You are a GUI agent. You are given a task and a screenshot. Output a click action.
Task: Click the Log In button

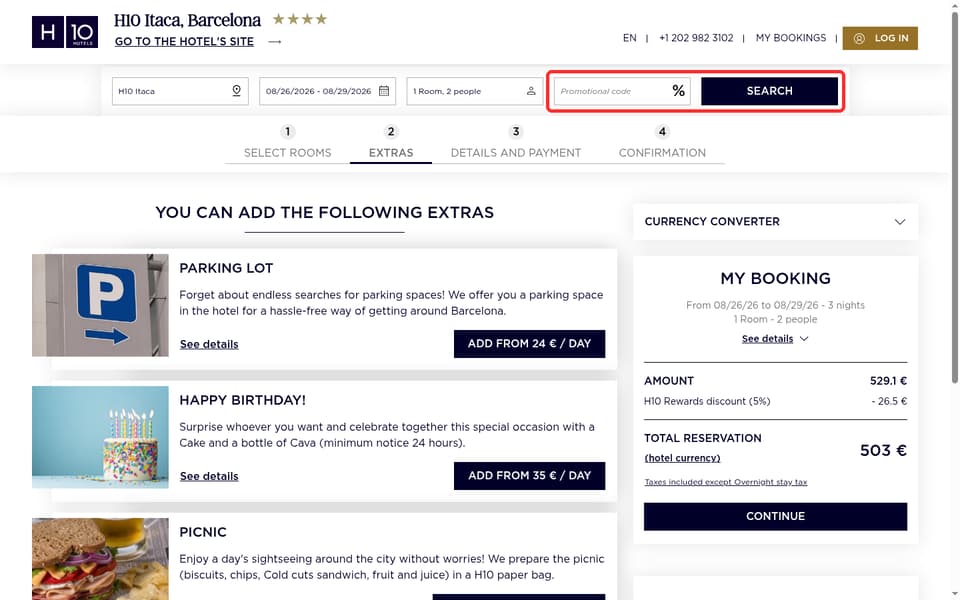pyautogui.click(x=880, y=38)
